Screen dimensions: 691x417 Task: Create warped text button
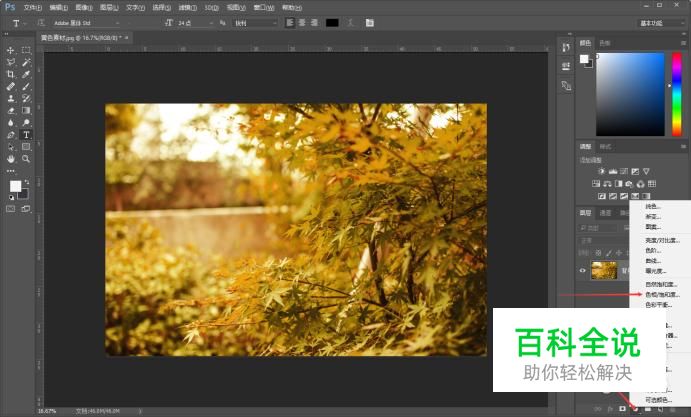tap(350, 23)
